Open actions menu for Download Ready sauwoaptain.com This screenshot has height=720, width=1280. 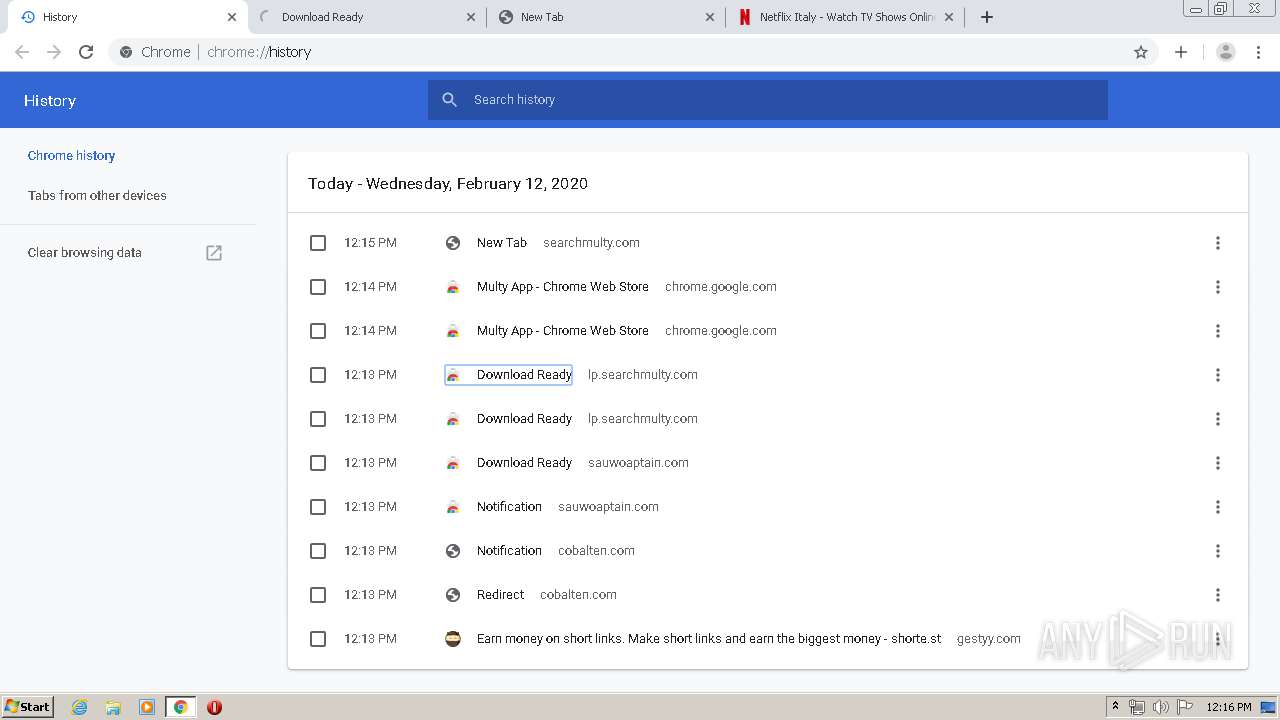1218,463
